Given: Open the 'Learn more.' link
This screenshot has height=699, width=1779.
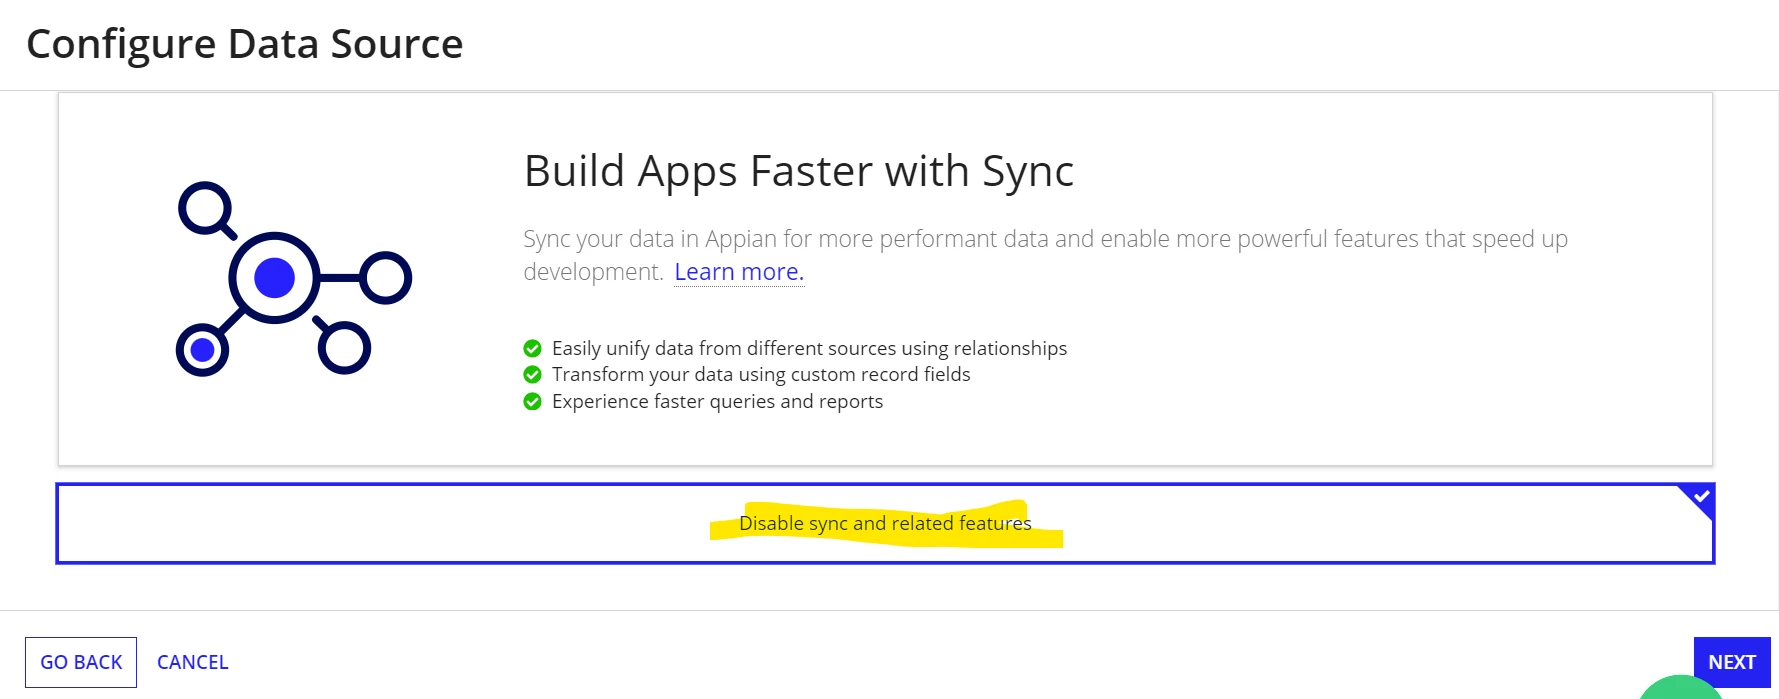Looking at the screenshot, I should (739, 272).
